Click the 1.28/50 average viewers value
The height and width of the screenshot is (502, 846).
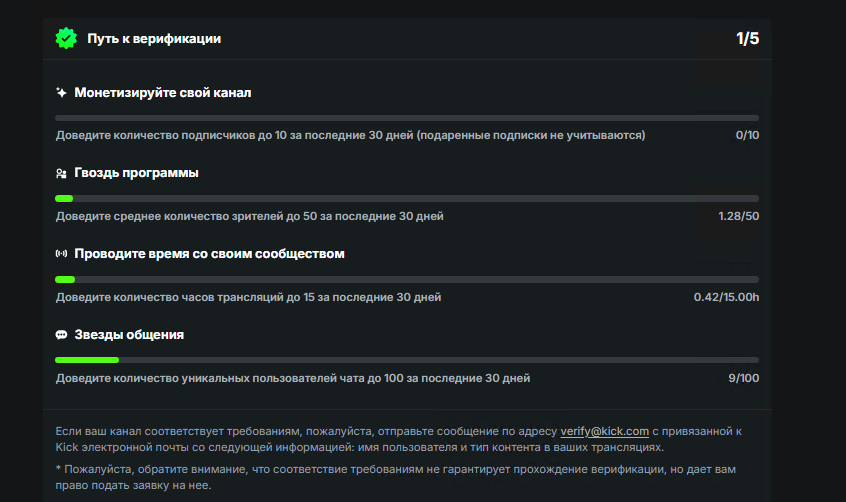click(738, 216)
